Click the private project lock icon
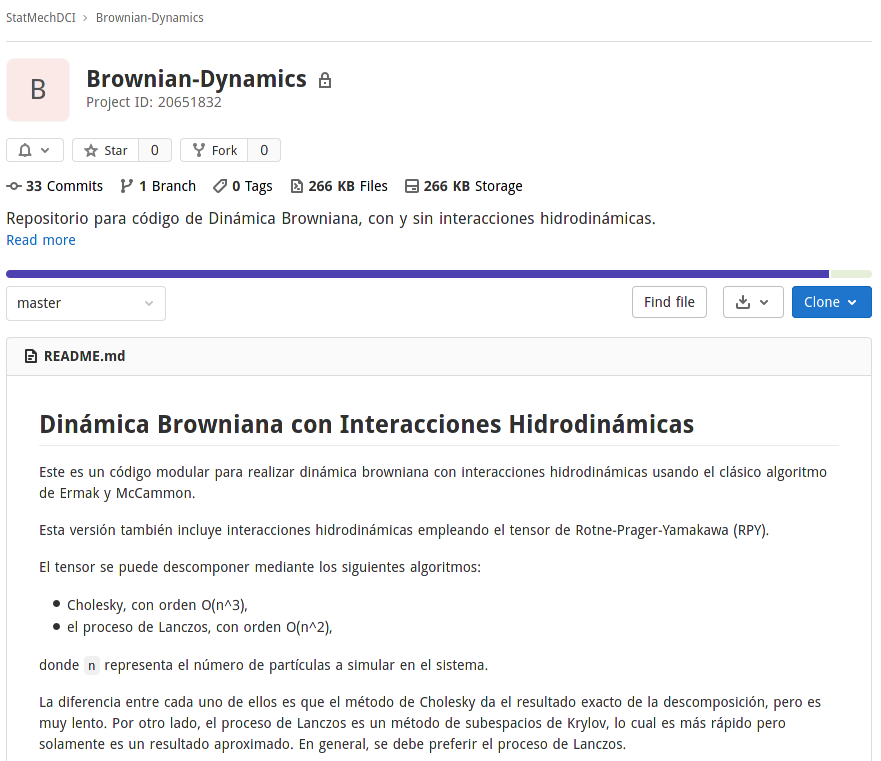 [x=325, y=80]
